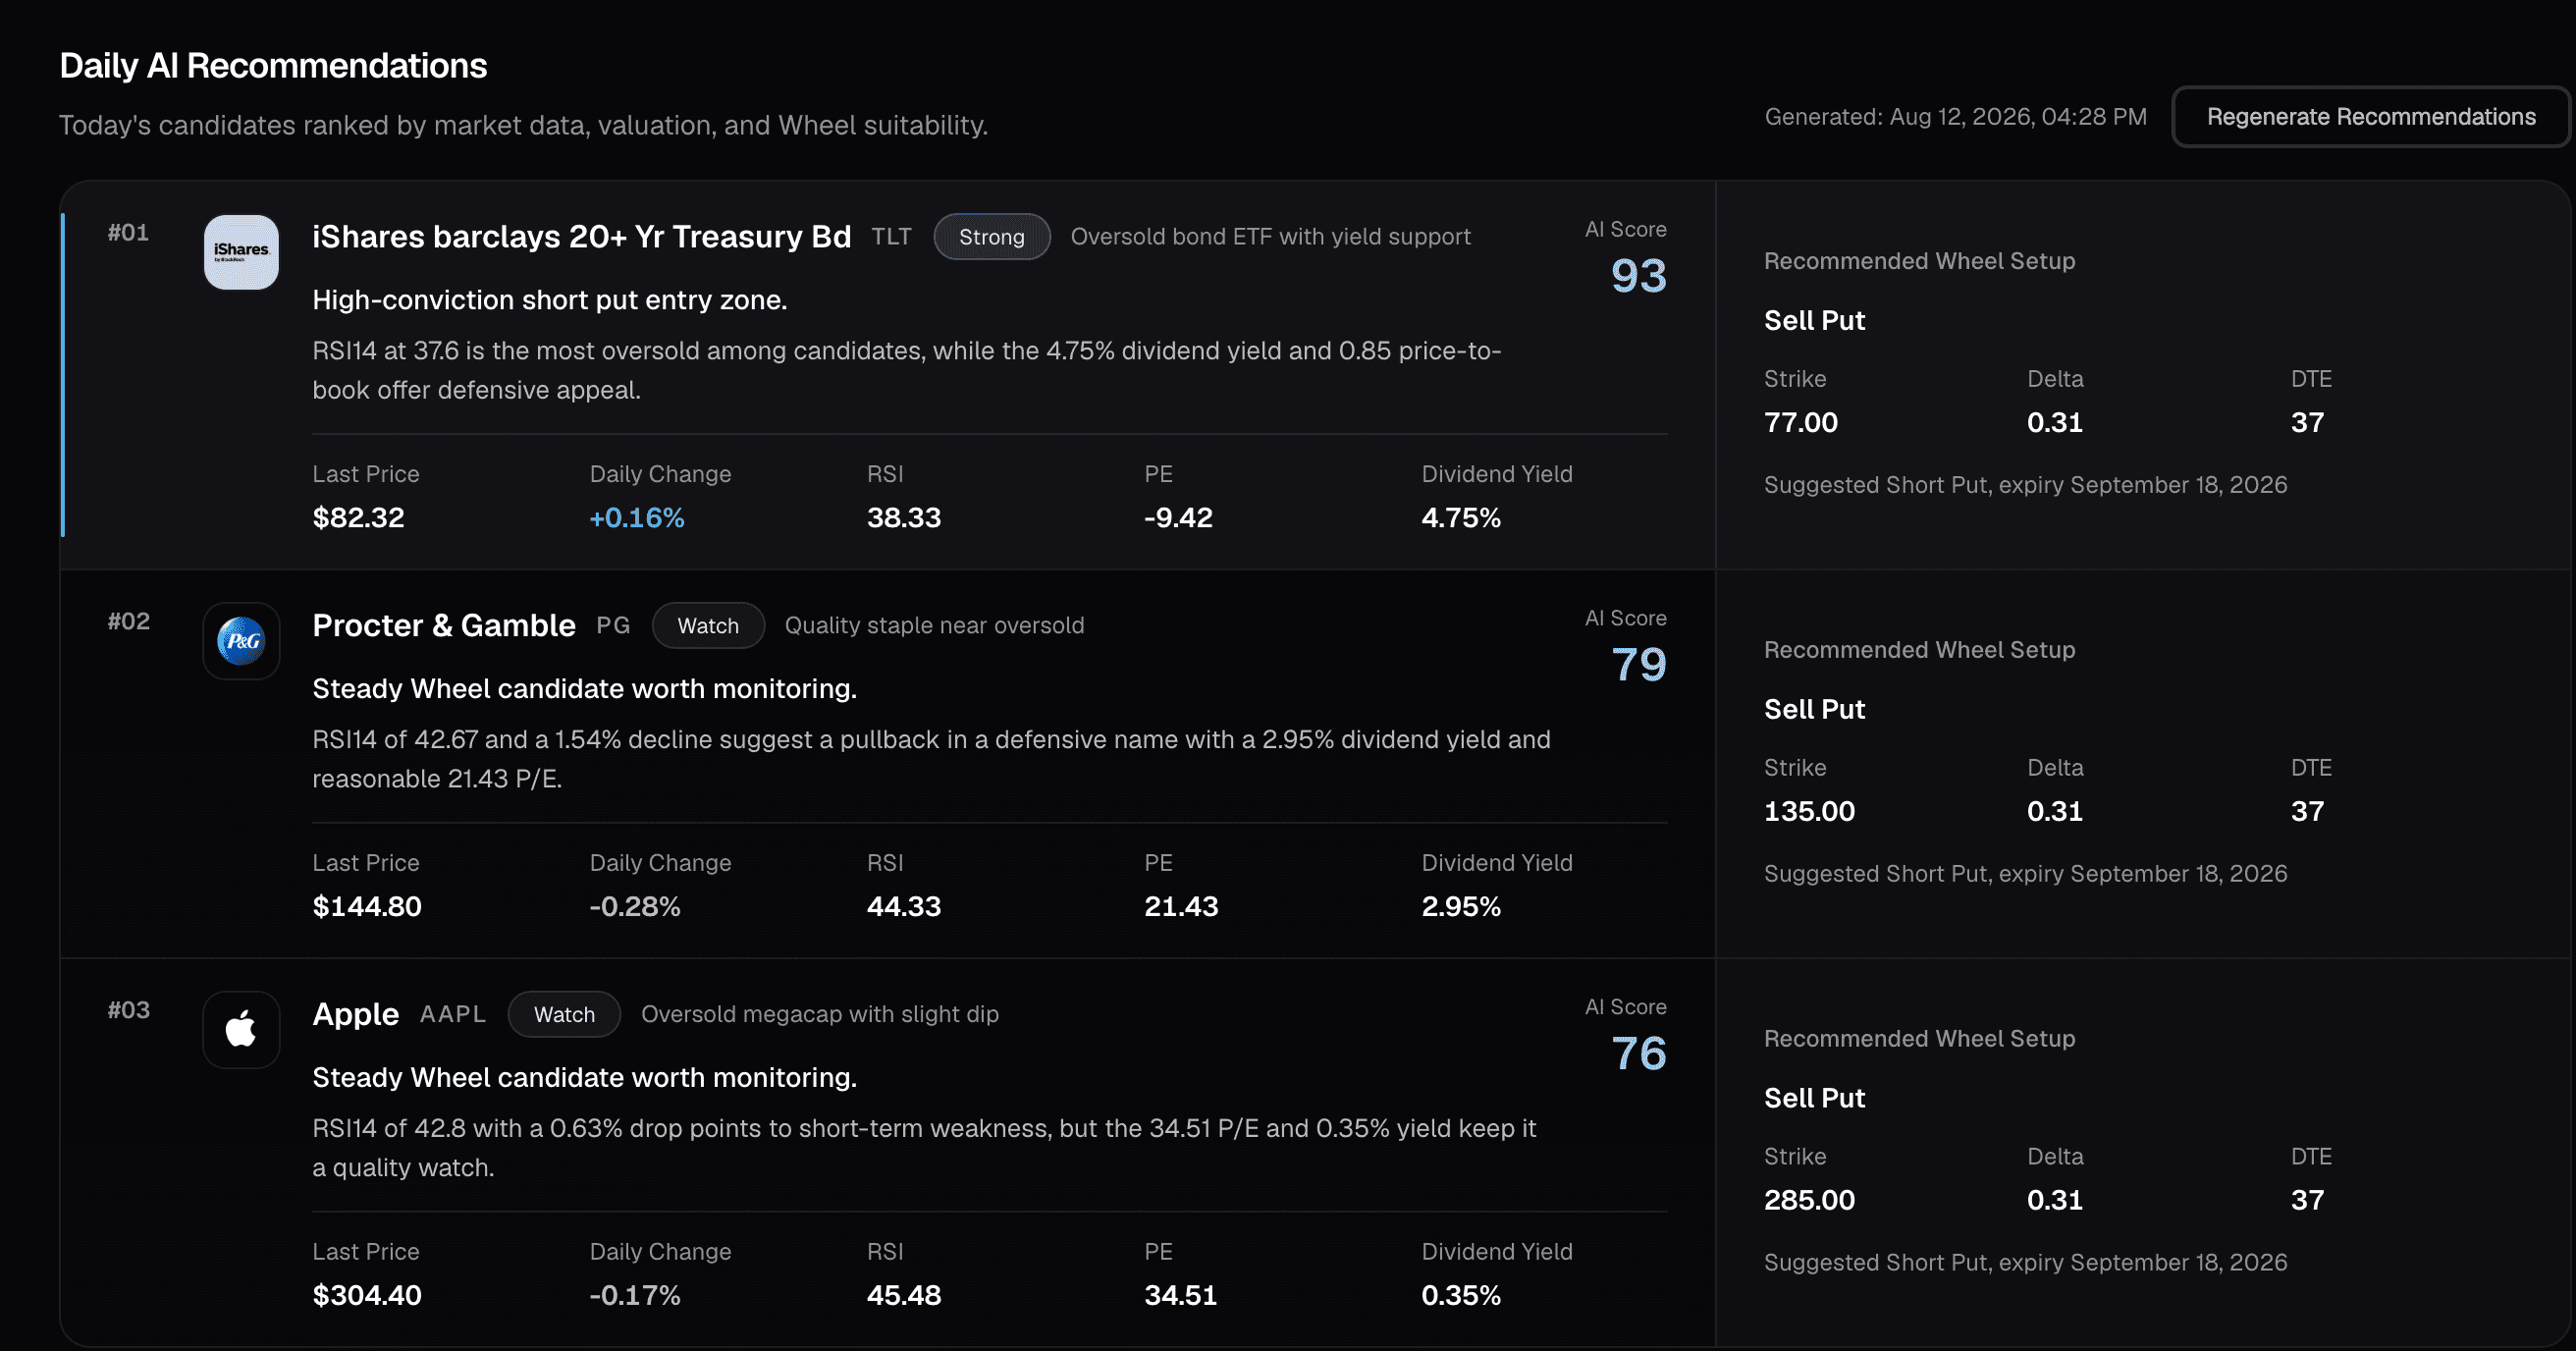The image size is (2576, 1351).
Task: Click AI Score value 93
Action: pos(1639,275)
